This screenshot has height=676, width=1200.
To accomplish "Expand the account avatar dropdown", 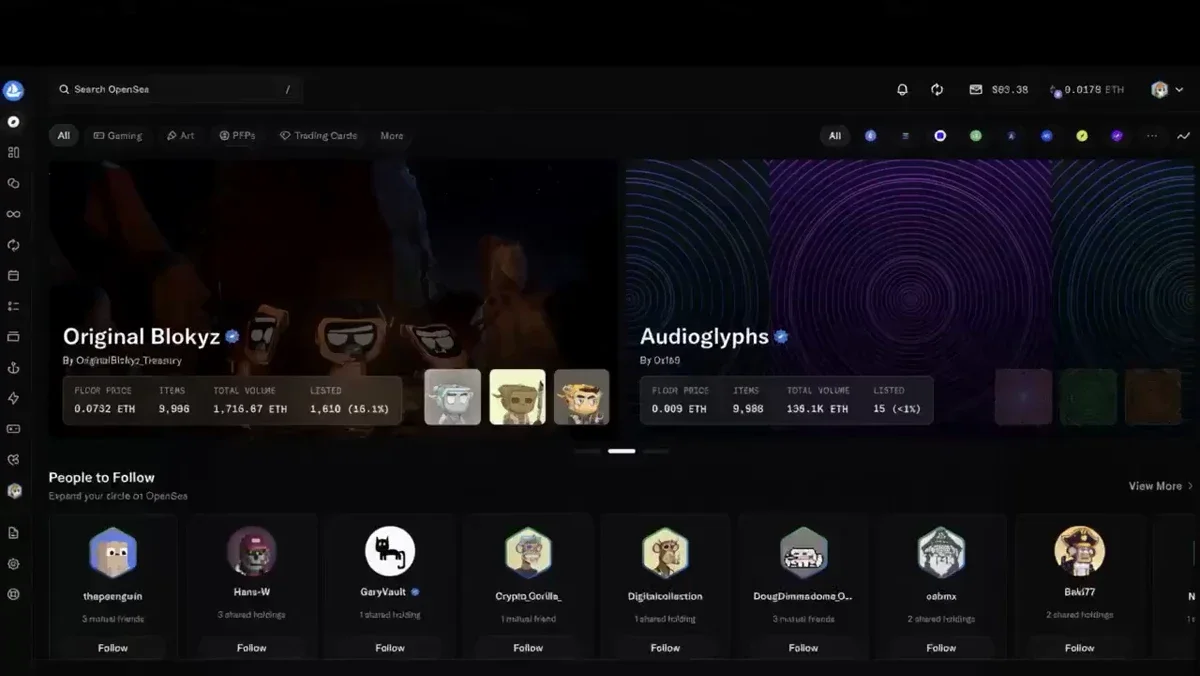I will pyautogui.click(x=1167, y=90).
